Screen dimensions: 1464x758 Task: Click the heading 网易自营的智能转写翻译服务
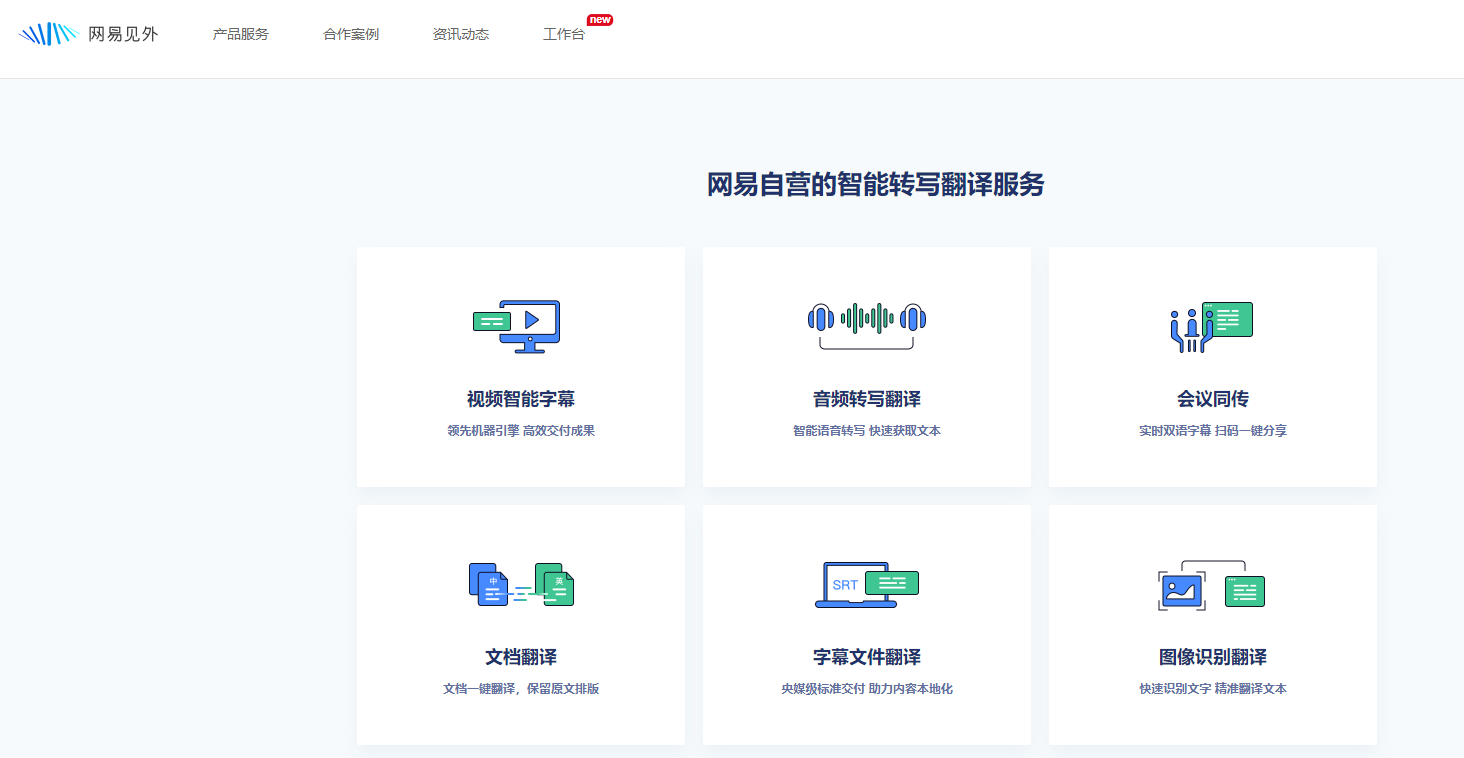[x=875, y=185]
